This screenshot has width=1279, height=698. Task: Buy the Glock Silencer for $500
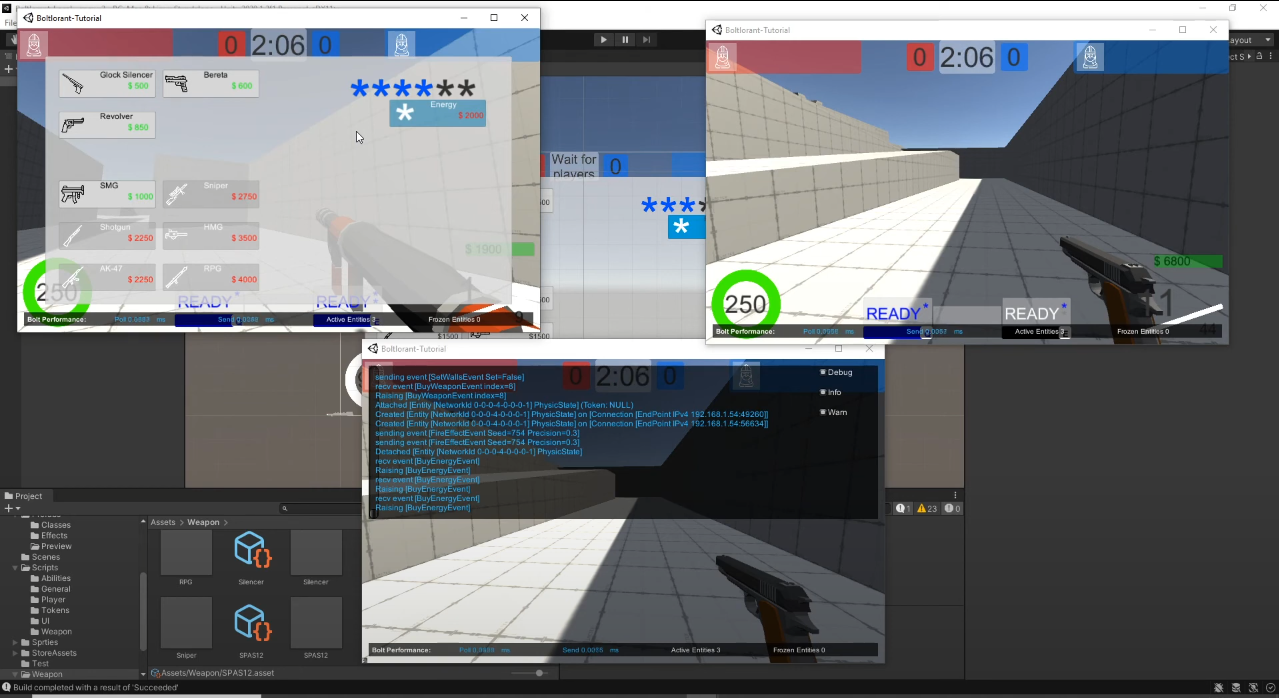106,83
